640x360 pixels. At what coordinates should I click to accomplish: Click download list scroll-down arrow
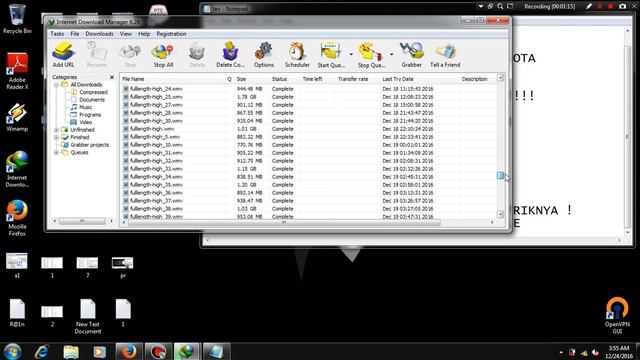pyautogui.click(x=500, y=214)
